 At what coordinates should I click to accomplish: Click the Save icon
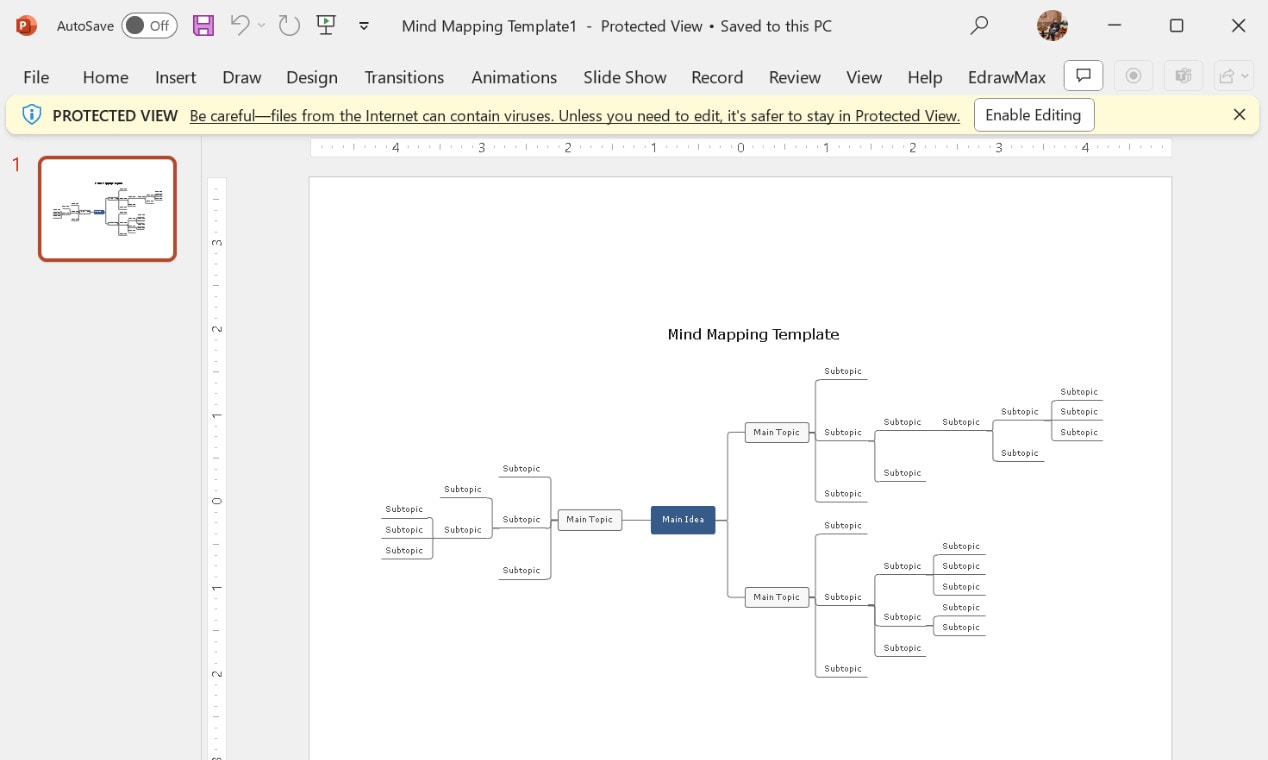(203, 26)
